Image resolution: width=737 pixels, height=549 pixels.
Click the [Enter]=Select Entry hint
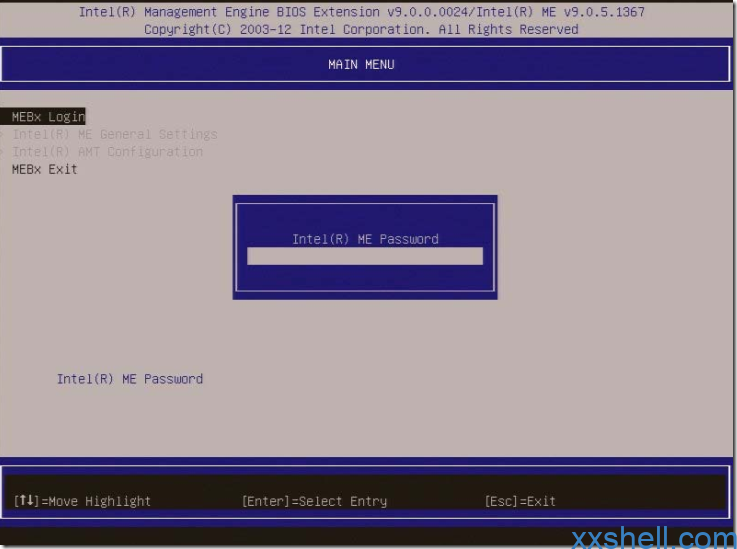tap(314, 501)
